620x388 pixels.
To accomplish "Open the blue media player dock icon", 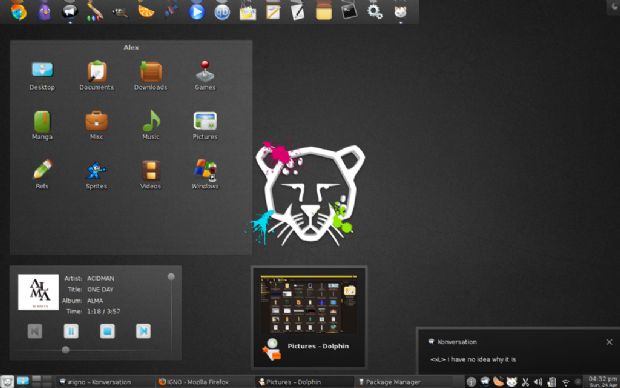I will point(196,11).
